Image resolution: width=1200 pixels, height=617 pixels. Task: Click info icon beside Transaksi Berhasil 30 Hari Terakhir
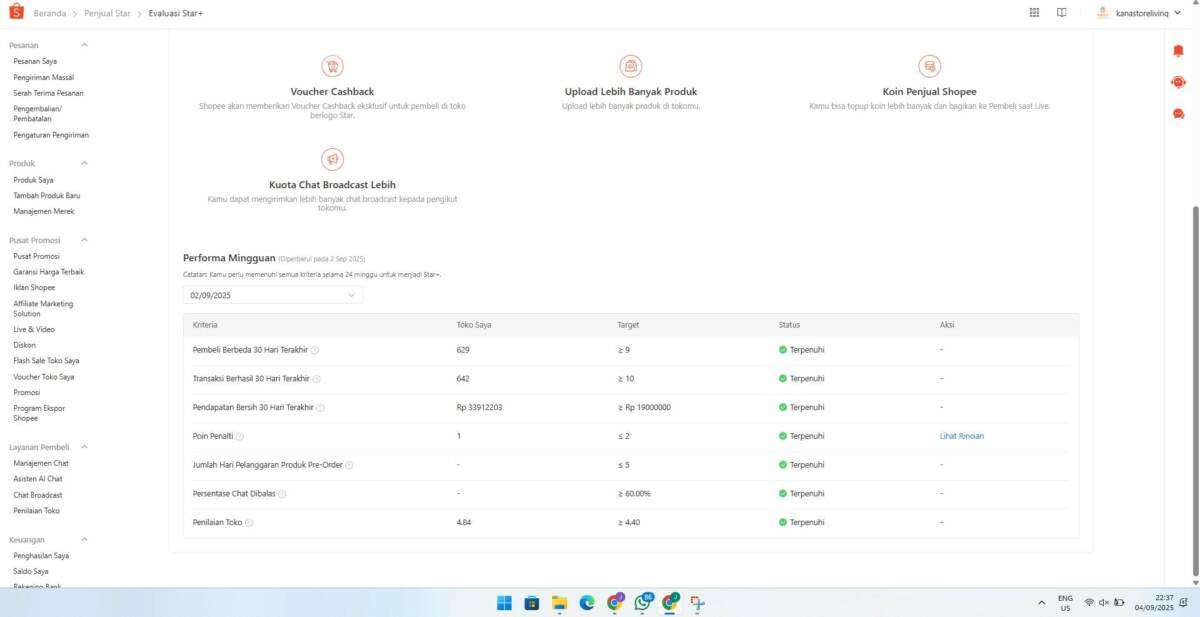[317, 379]
